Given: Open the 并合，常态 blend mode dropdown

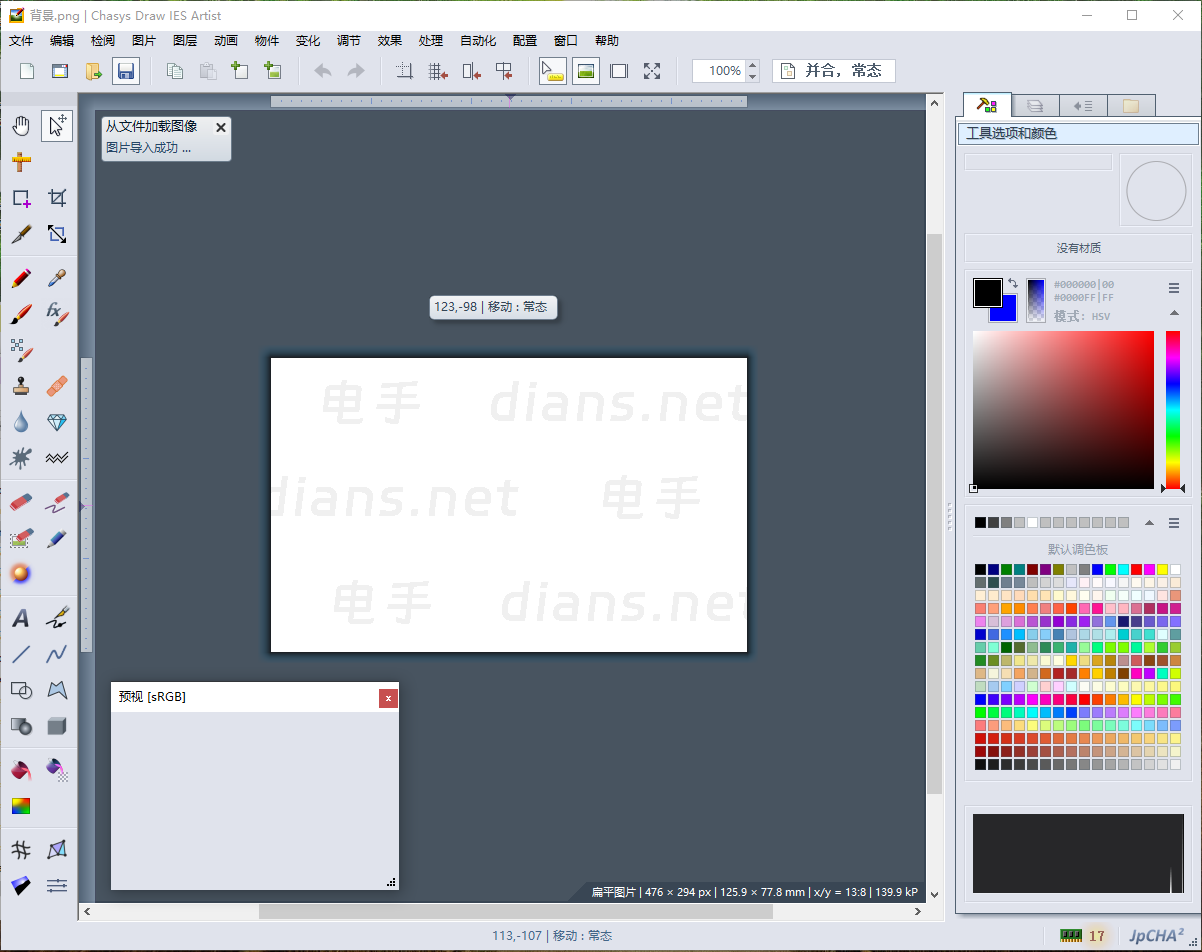Looking at the screenshot, I should [x=834, y=71].
